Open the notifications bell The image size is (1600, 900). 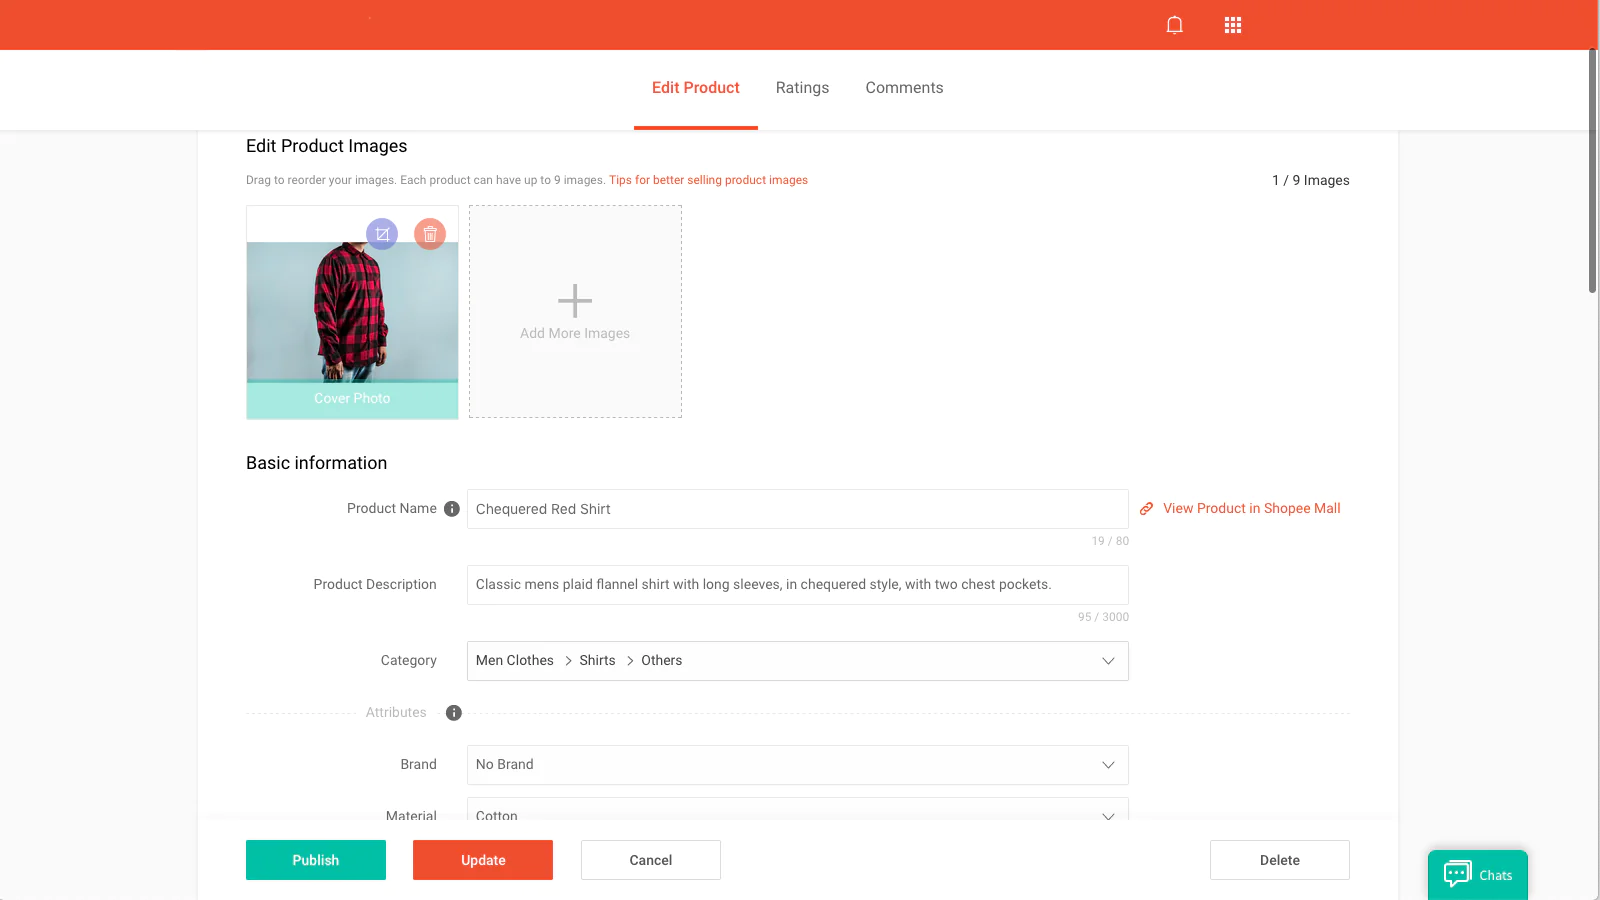(1175, 25)
